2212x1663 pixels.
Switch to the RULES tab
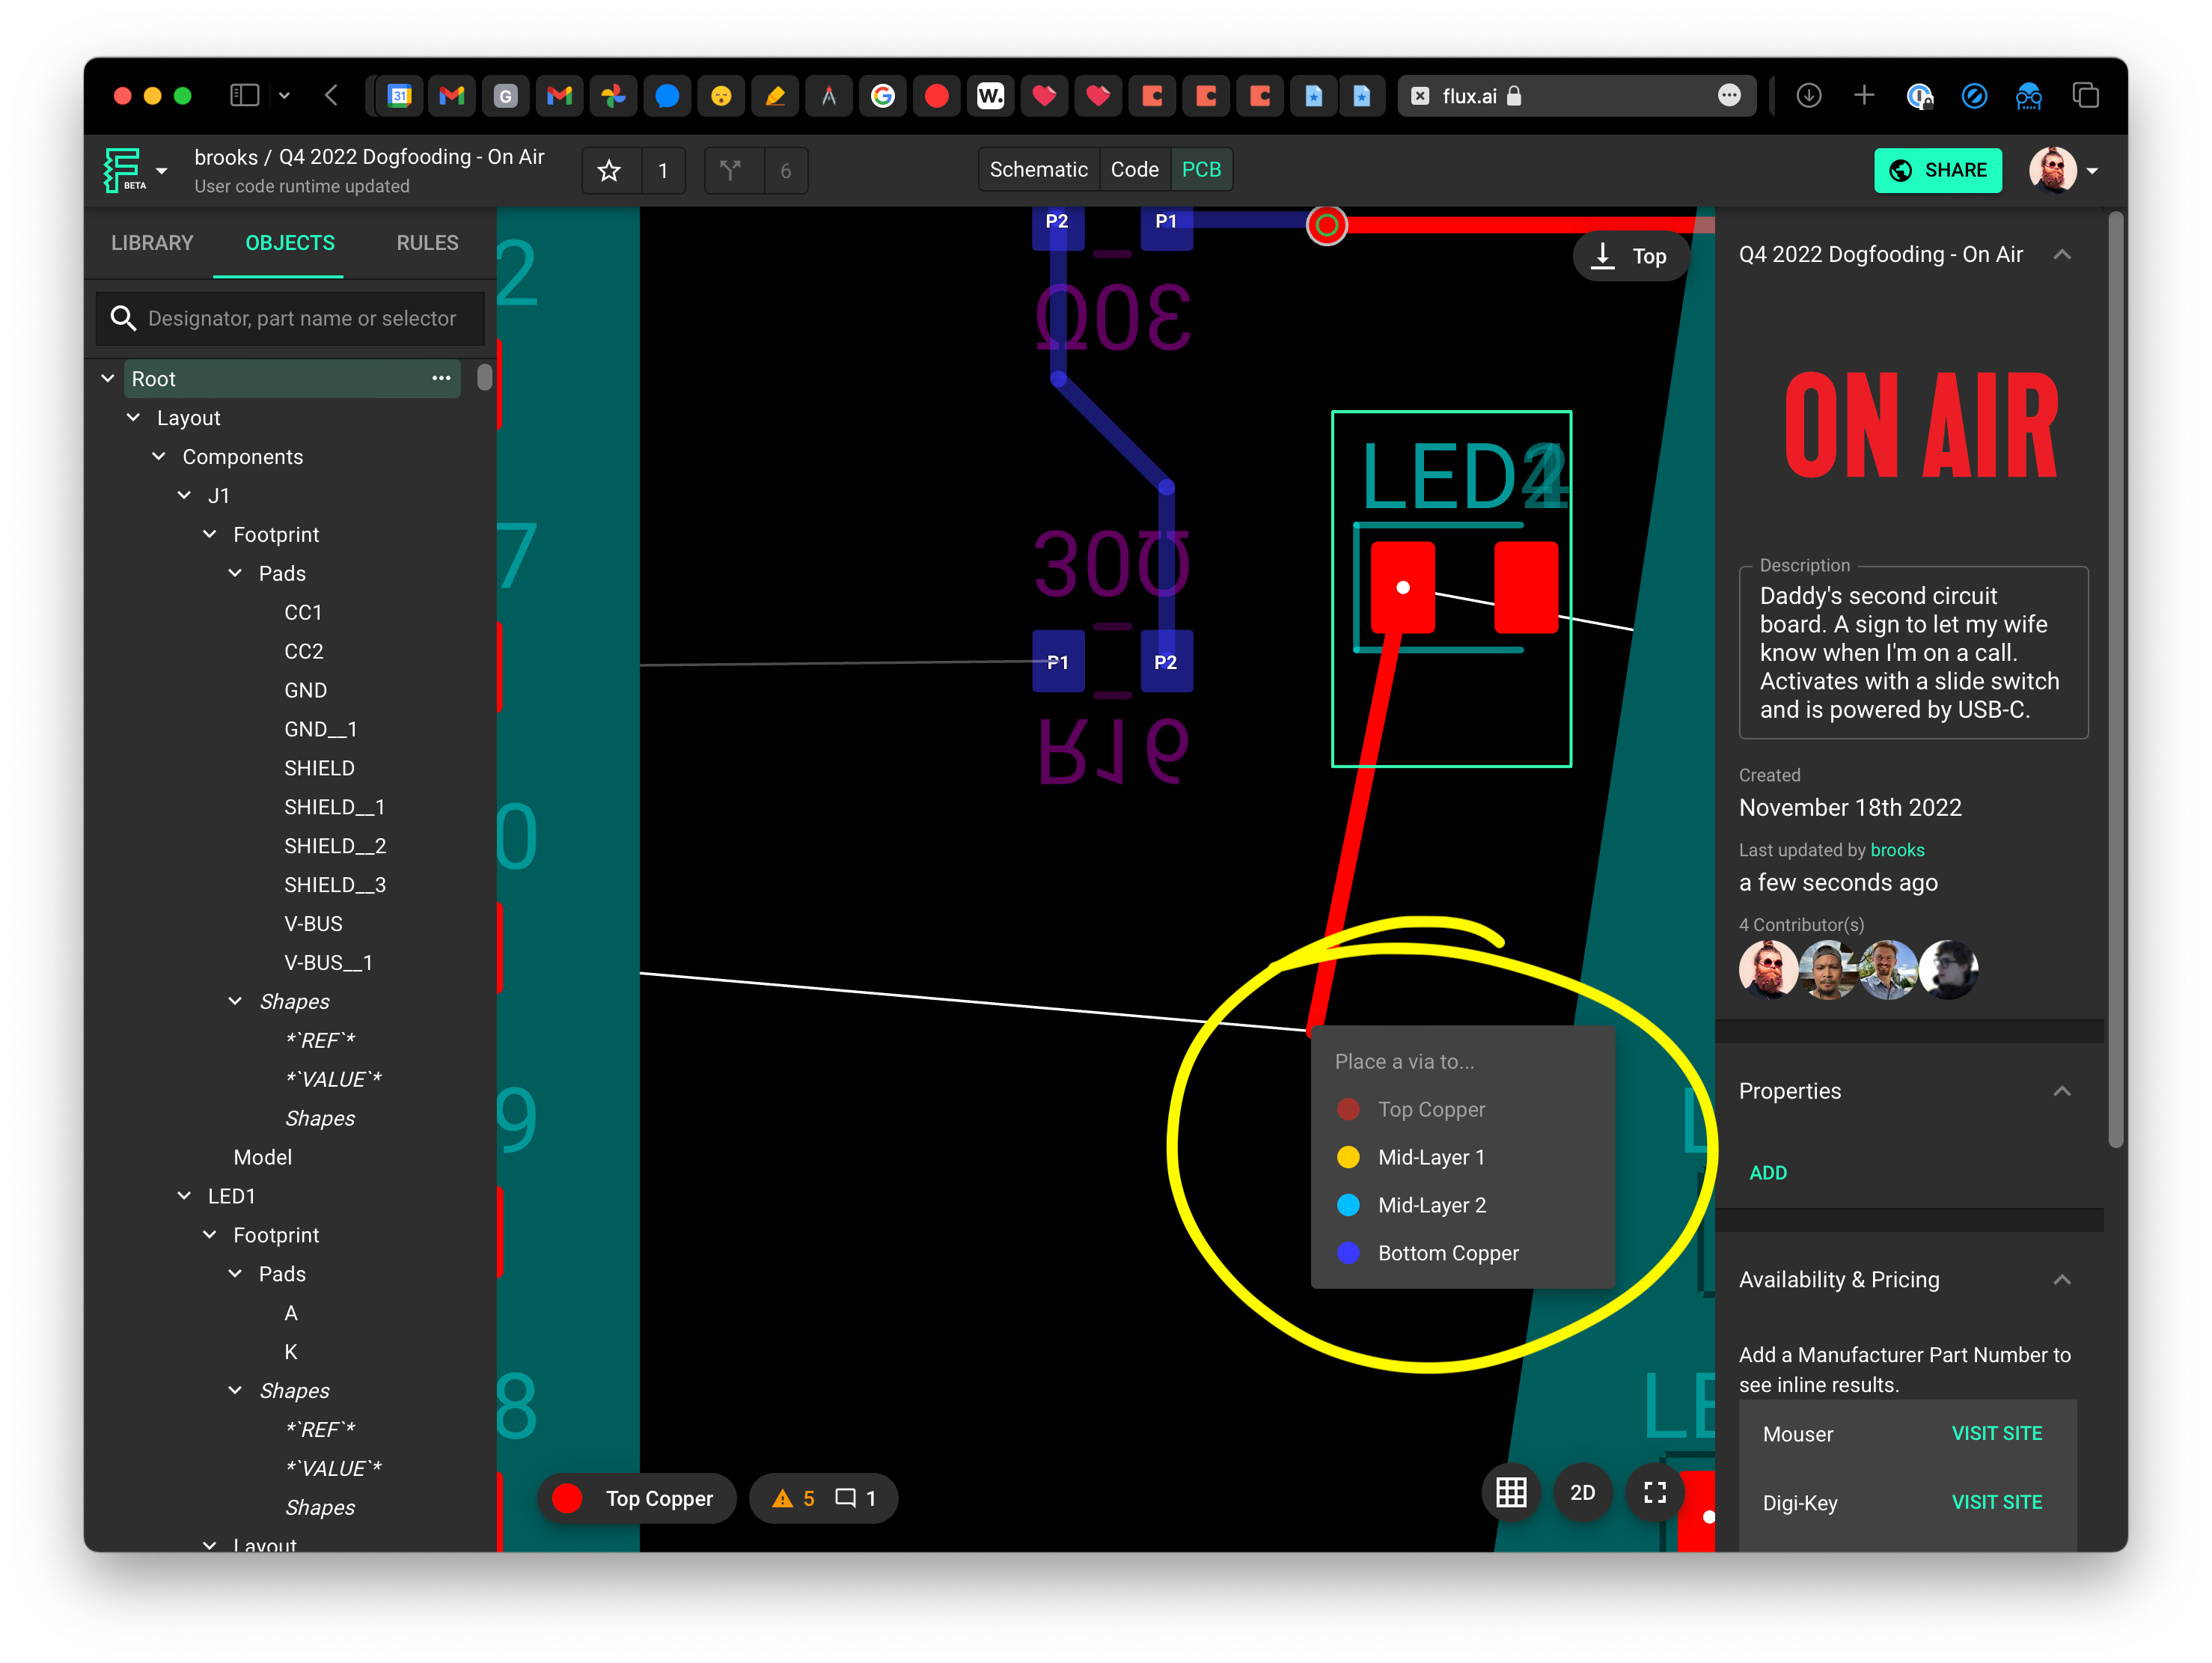click(x=427, y=243)
